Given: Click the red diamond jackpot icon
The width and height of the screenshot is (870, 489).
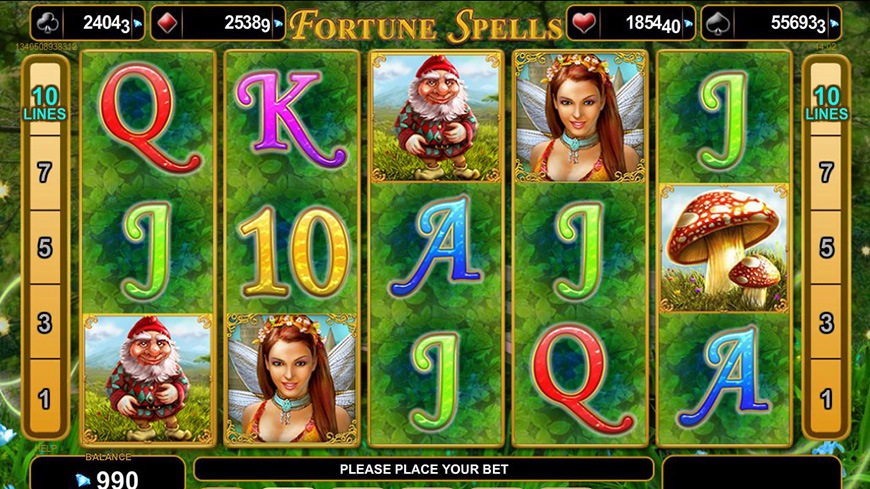Looking at the screenshot, I should pyautogui.click(x=167, y=23).
